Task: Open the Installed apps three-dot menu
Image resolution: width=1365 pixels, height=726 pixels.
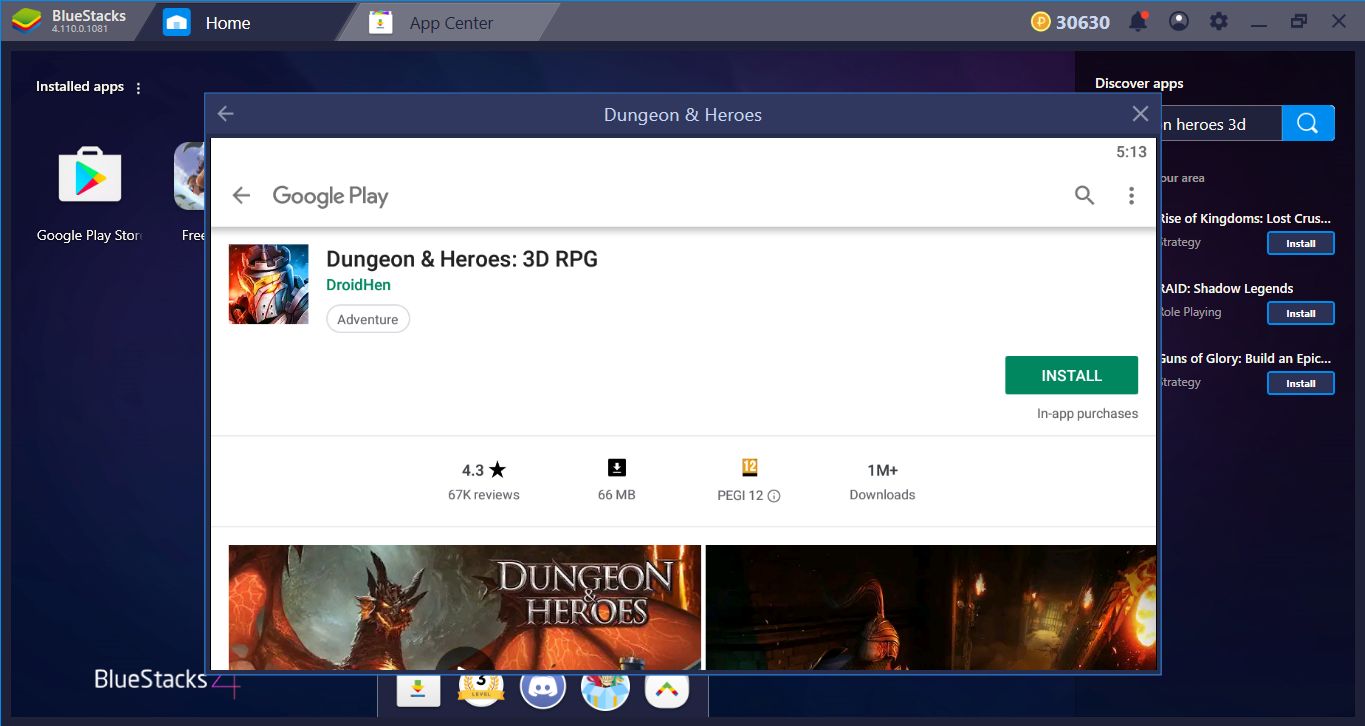Action: pyautogui.click(x=138, y=88)
